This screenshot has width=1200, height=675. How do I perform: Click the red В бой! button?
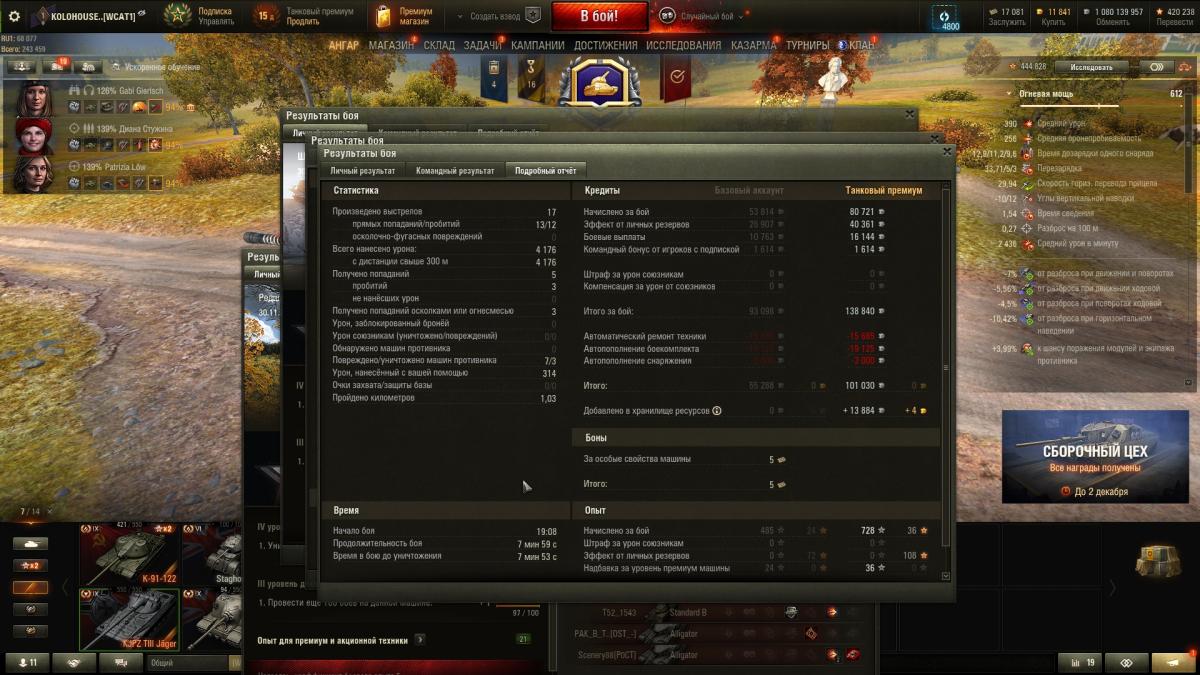pyautogui.click(x=600, y=16)
